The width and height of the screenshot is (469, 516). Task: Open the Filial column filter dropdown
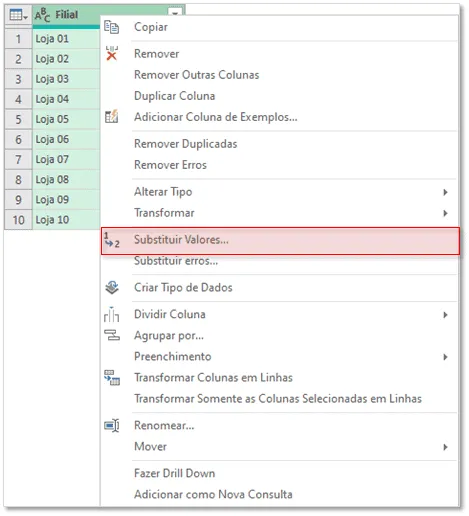click(x=175, y=12)
